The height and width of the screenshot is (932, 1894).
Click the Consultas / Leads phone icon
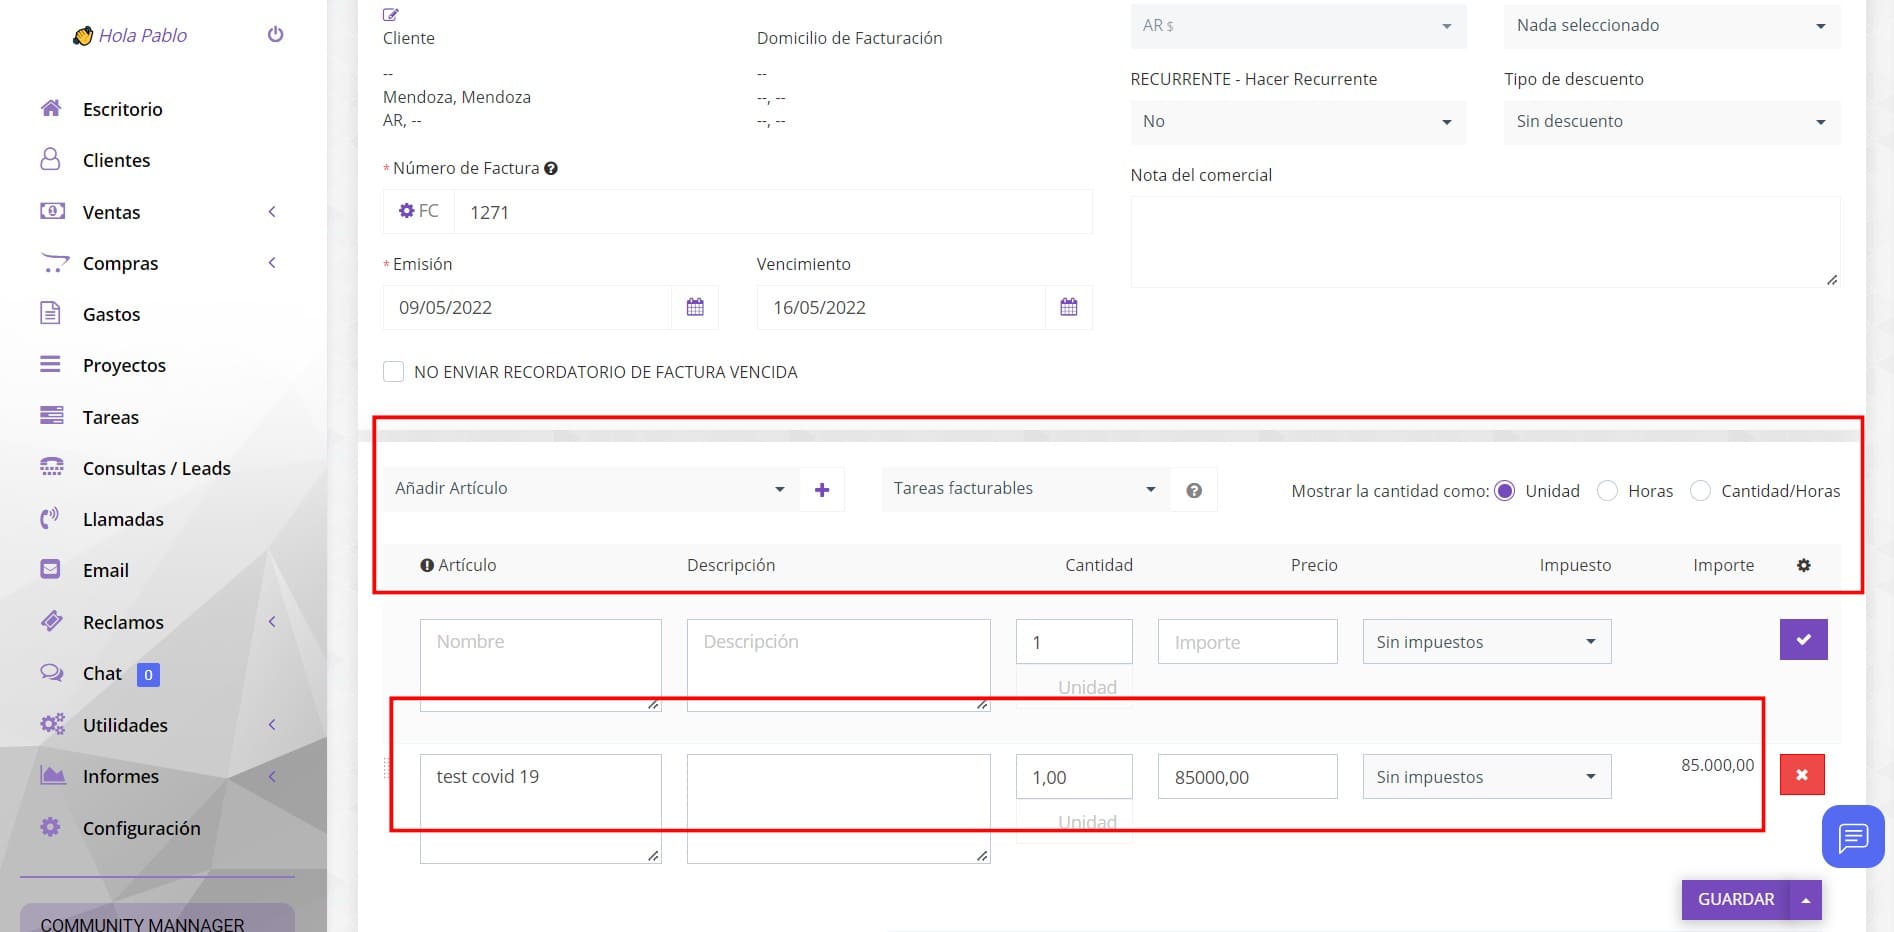[x=51, y=467]
